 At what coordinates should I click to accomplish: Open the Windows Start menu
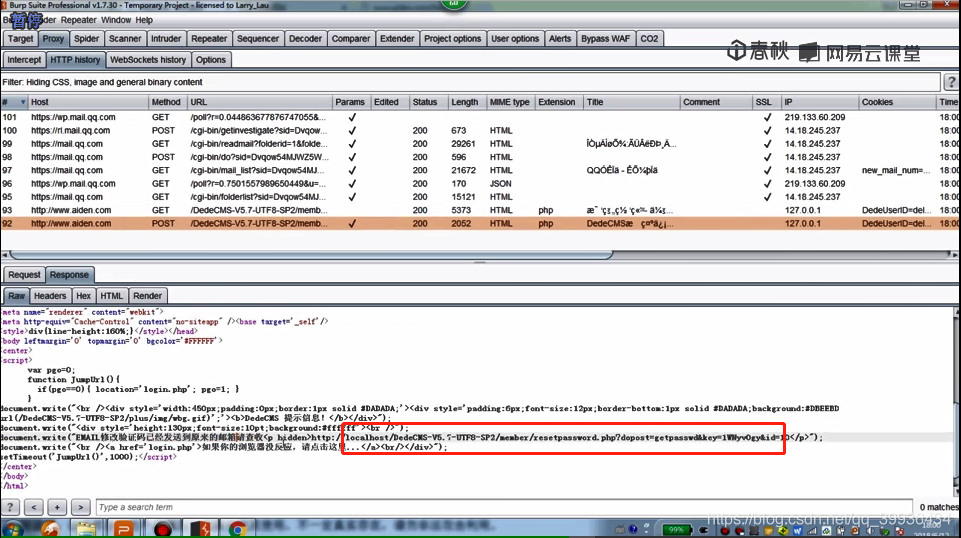pos(14,529)
